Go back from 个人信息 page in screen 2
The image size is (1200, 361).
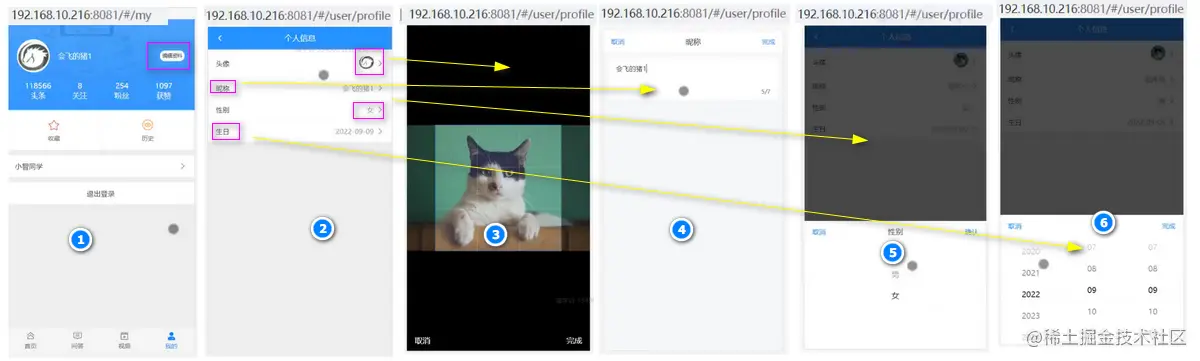[220, 38]
